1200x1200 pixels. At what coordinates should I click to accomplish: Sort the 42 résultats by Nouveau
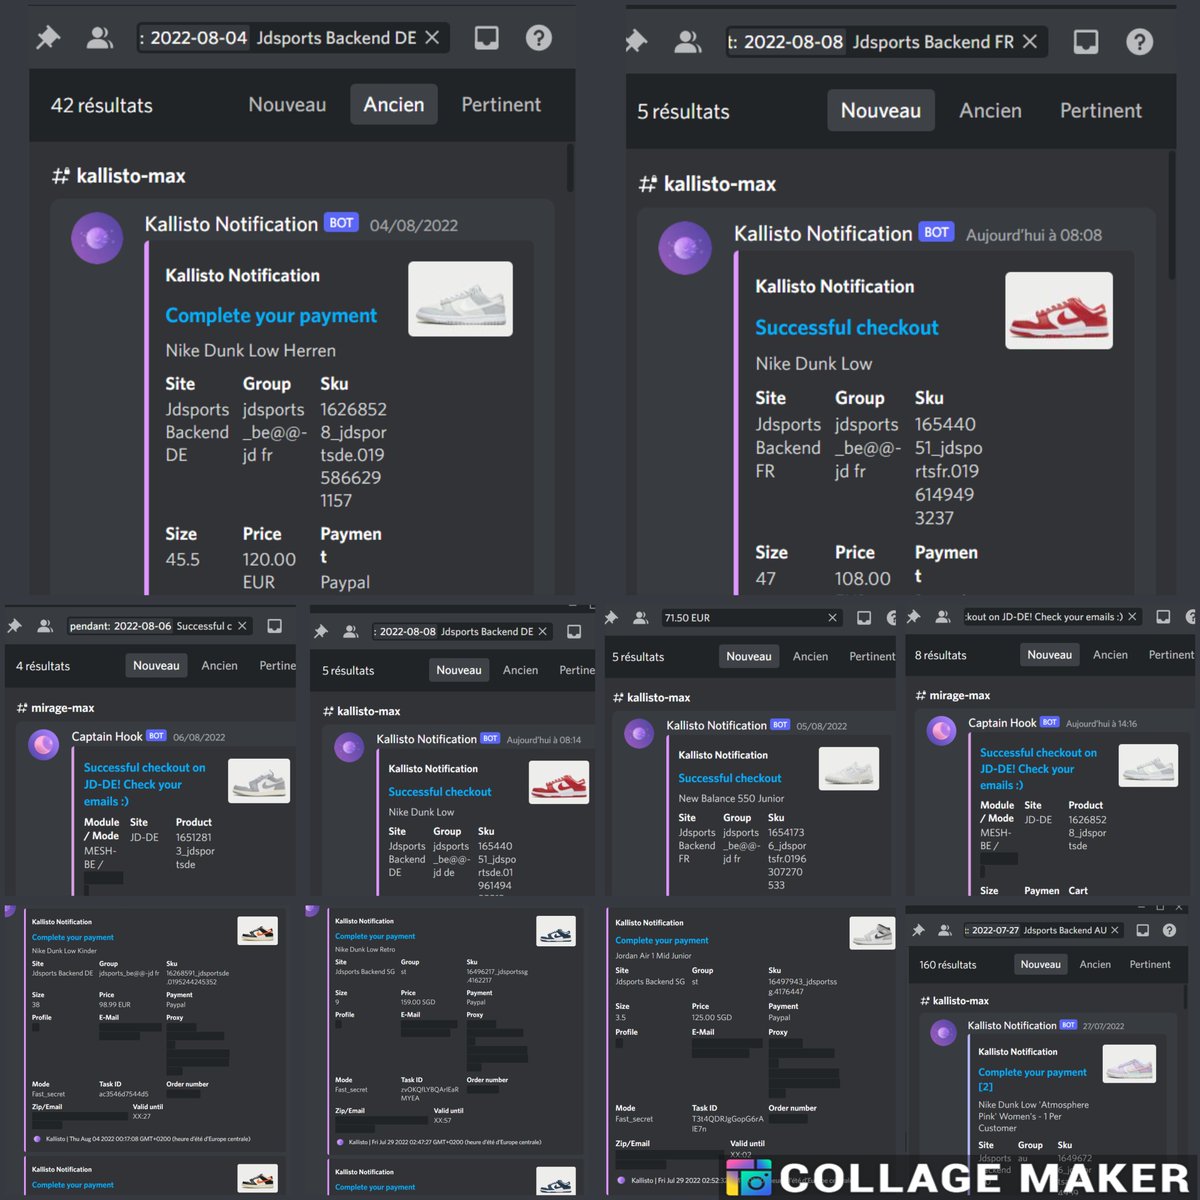(x=287, y=104)
